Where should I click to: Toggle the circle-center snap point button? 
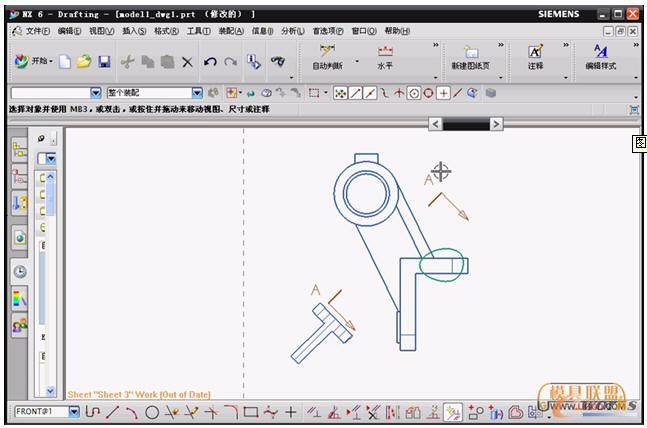tap(414, 93)
